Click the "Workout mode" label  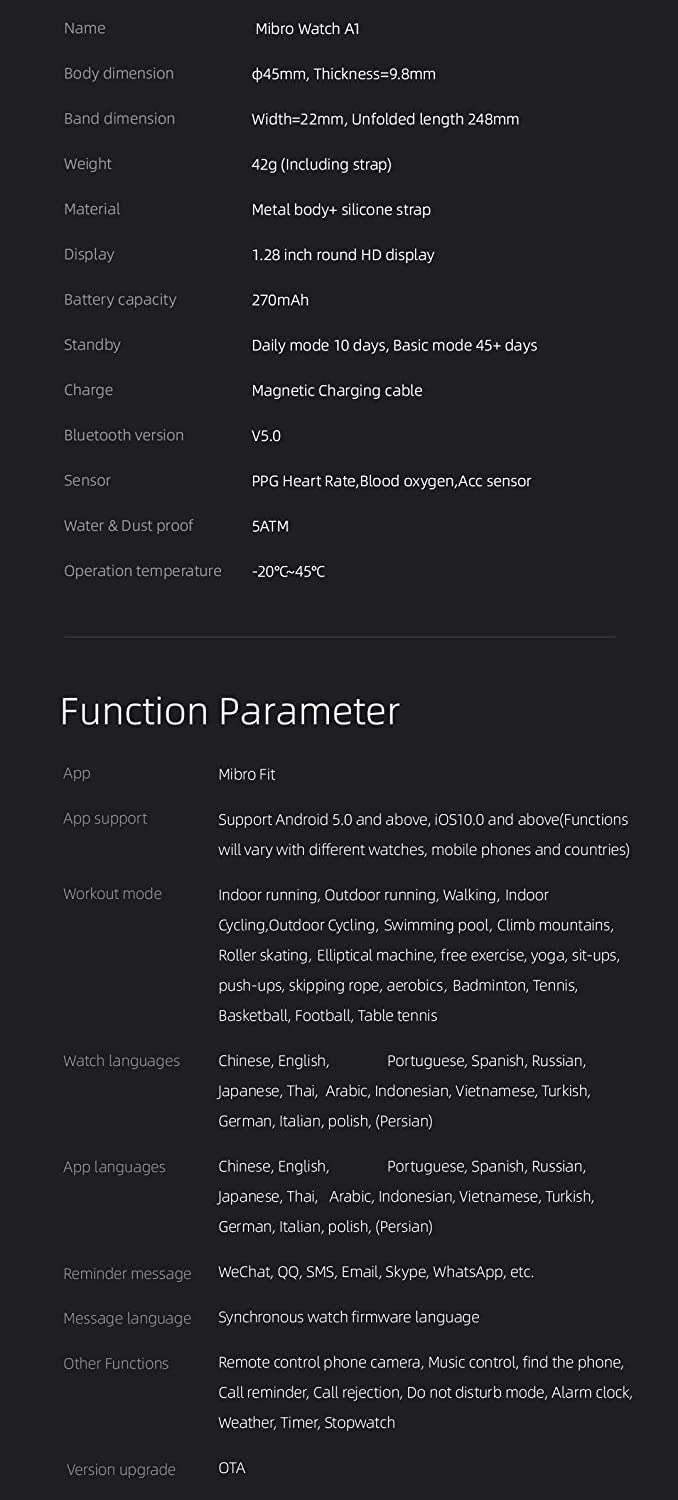[112, 893]
